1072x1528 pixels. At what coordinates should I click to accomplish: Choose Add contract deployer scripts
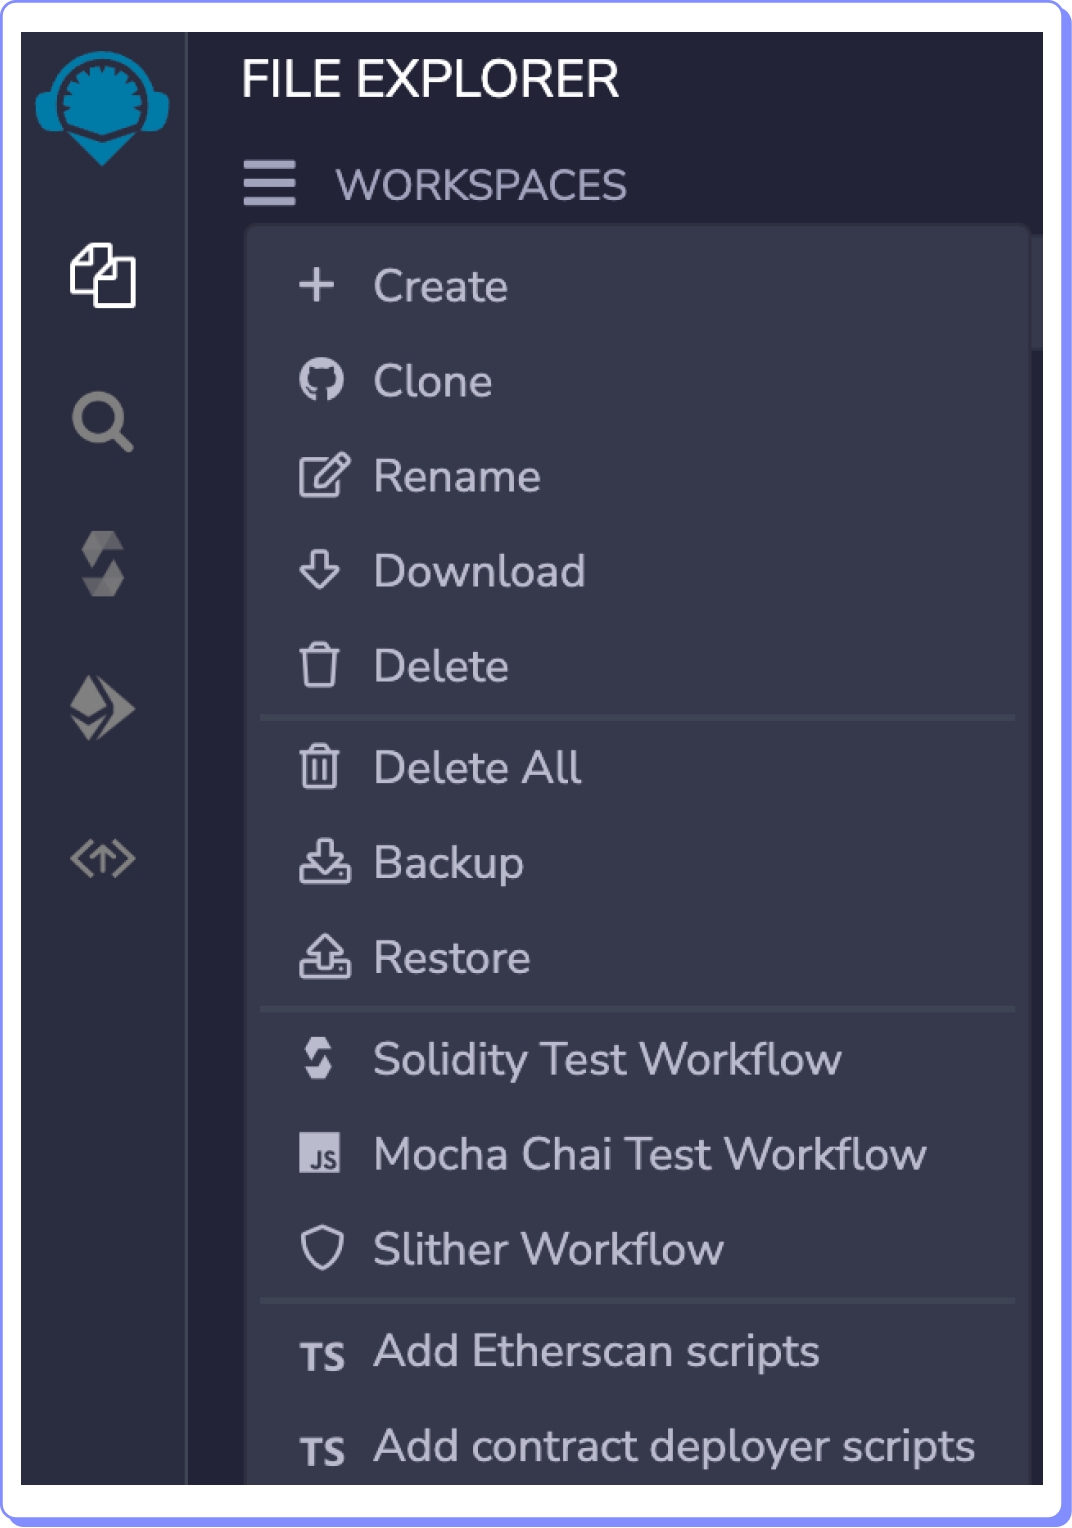[673, 1446]
